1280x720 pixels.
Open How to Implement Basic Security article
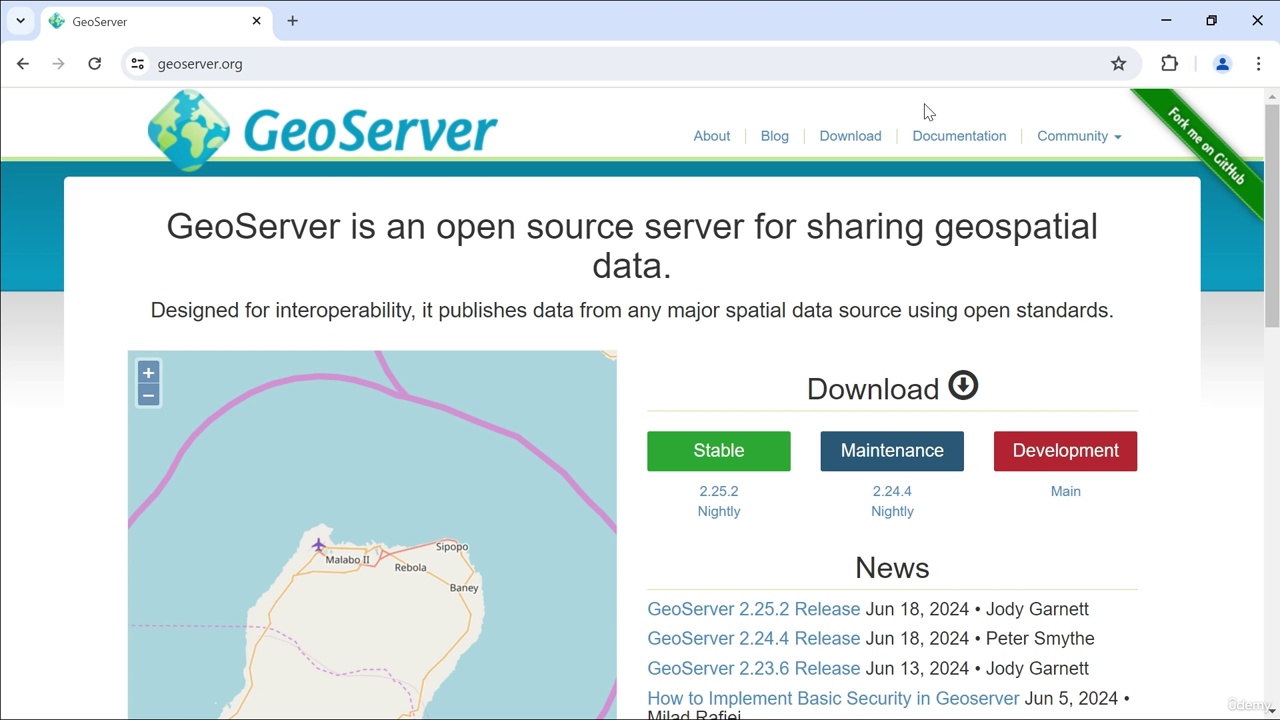pyautogui.click(x=833, y=698)
